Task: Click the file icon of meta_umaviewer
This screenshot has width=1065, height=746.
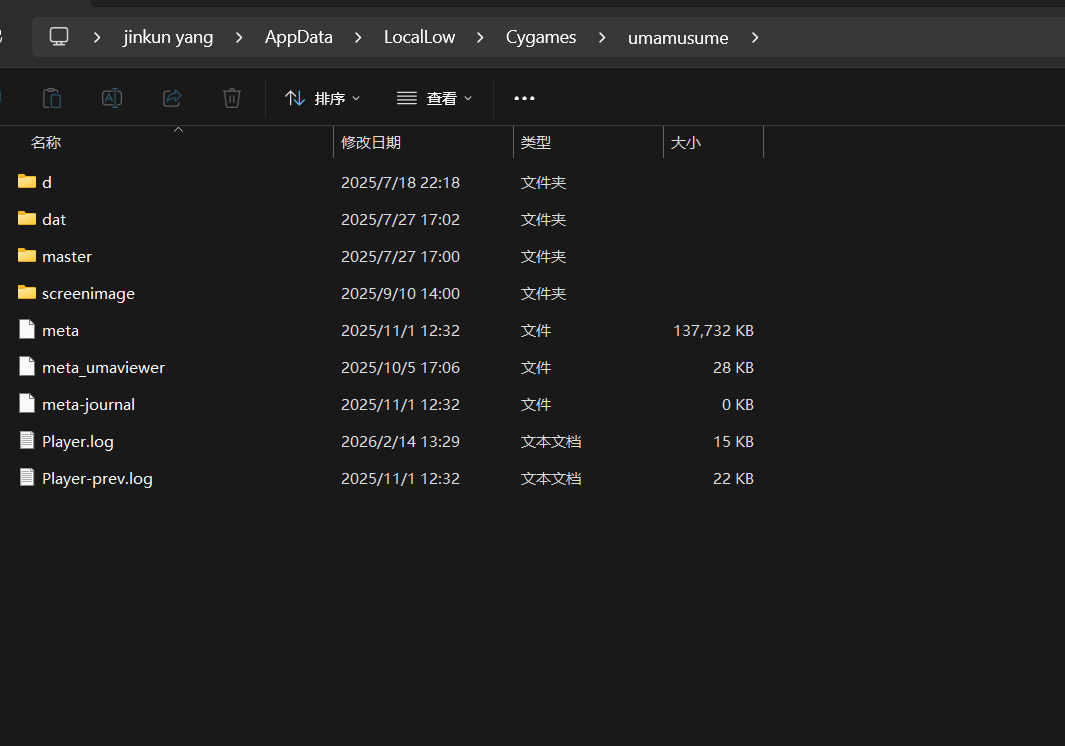Action: [27, 366]
